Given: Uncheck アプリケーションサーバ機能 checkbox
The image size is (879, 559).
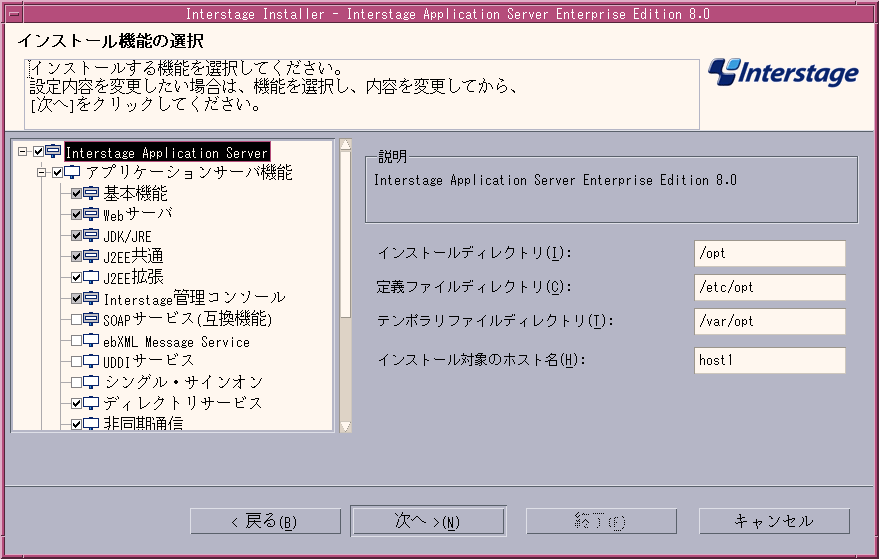Looking at the screenshot, I should (57, 172).
